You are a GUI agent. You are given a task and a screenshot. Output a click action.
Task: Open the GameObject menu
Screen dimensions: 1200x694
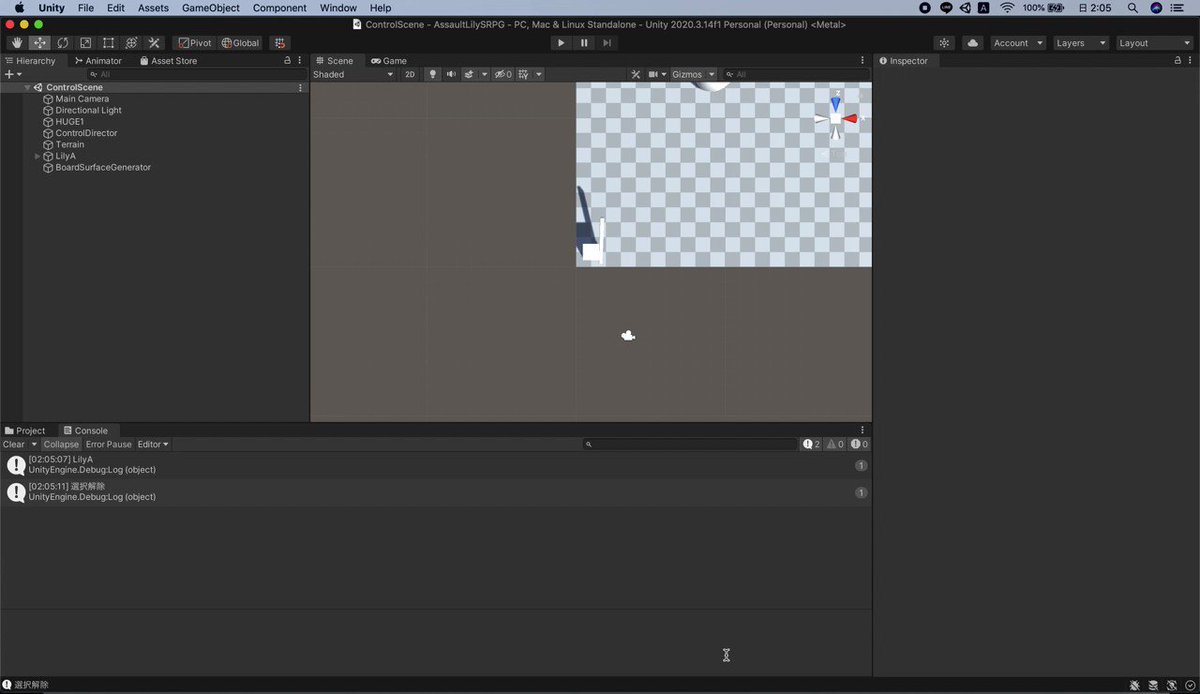pyautogui.click(x=210, y=7)
